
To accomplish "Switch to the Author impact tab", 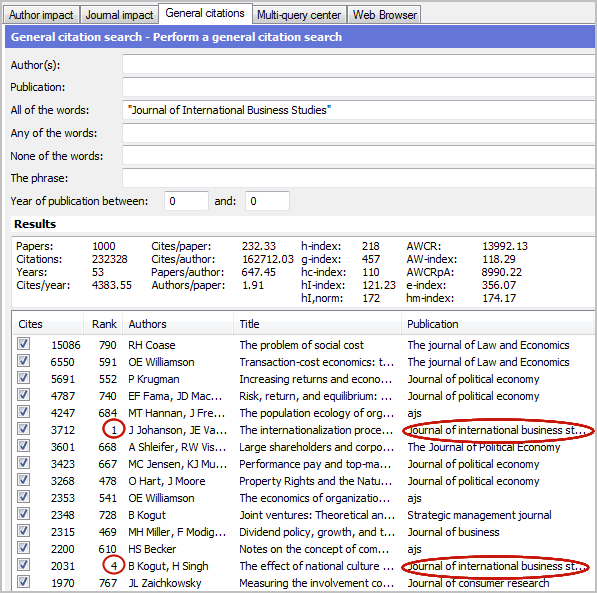I will pos(41,15).
